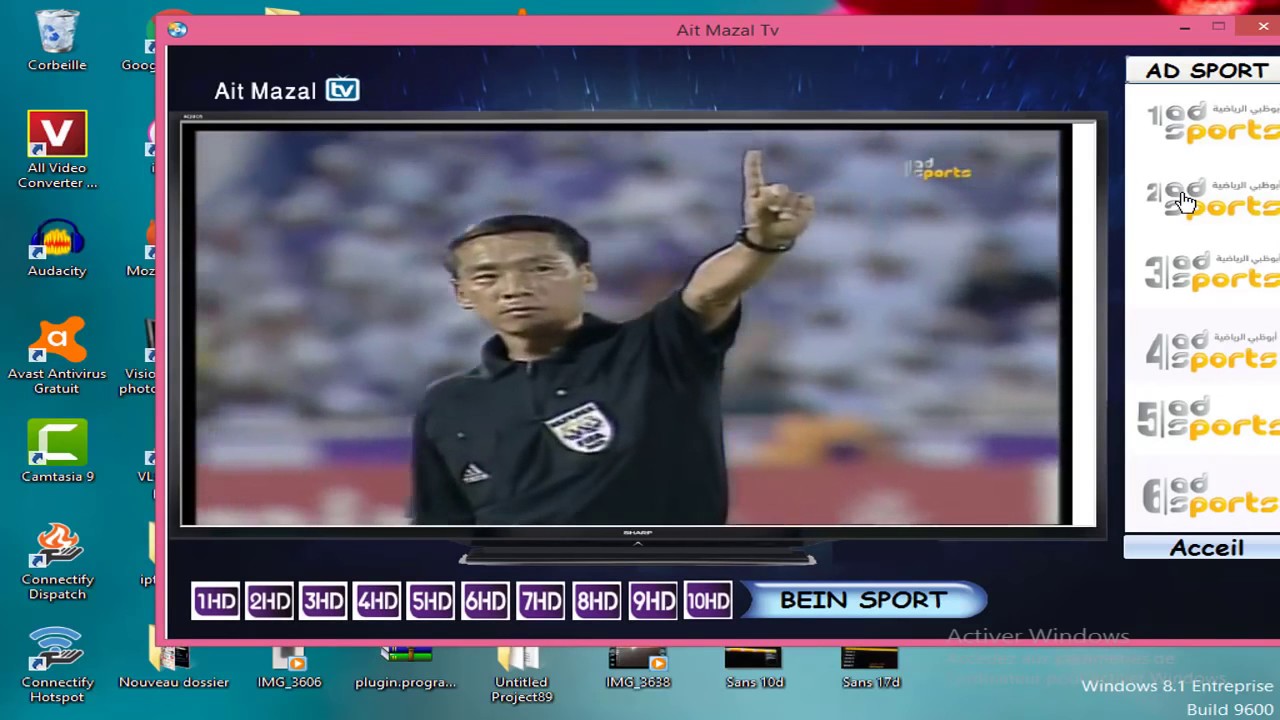1280x720 pixels.
Task: Select the AD Sports 4 channel logo
Action: click(1212, 350)
